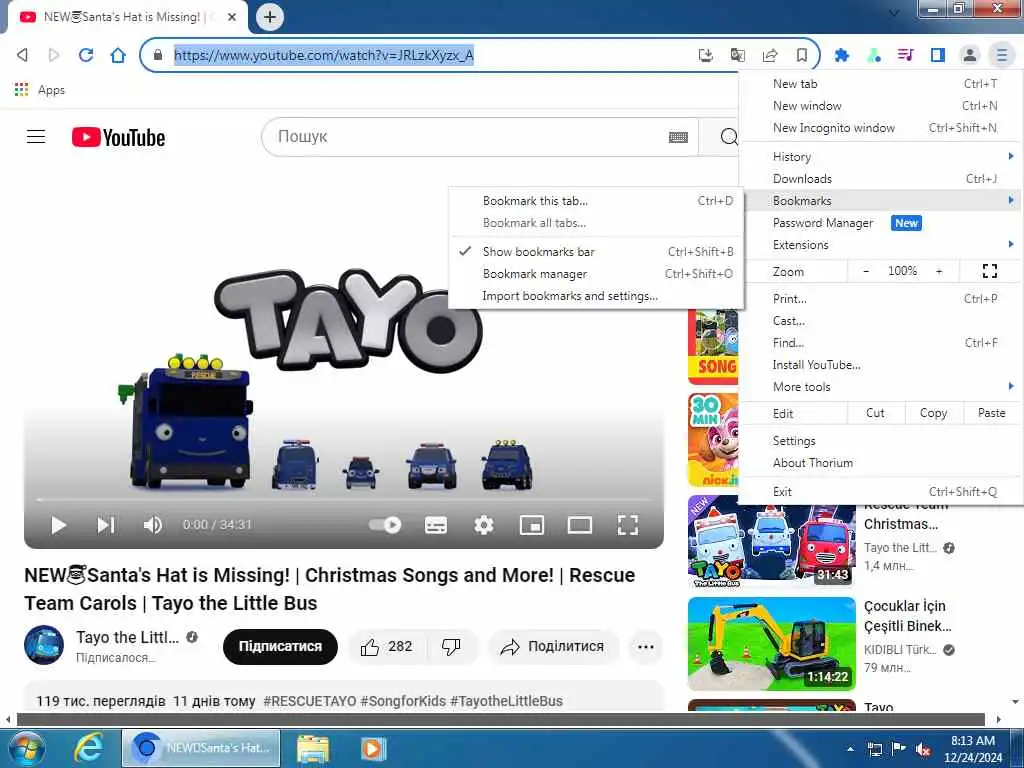This screenshot has height=768, width=1024.
Task: Share video with Поділитися button
Action: 552,647
